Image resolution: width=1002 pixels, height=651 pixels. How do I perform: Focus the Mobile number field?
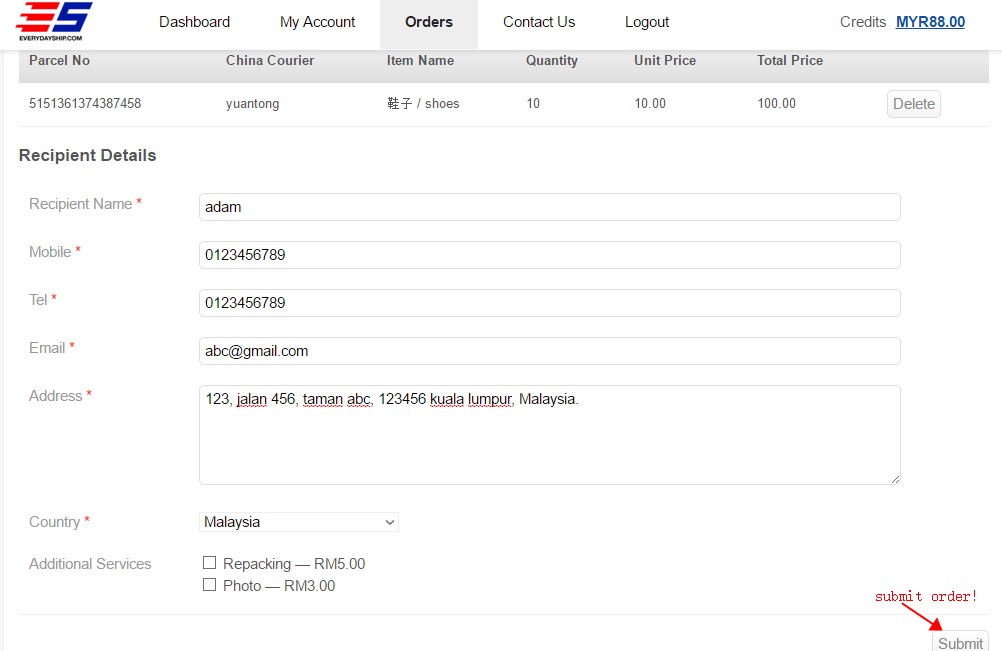pyautogui.click(x=549, y=255)
